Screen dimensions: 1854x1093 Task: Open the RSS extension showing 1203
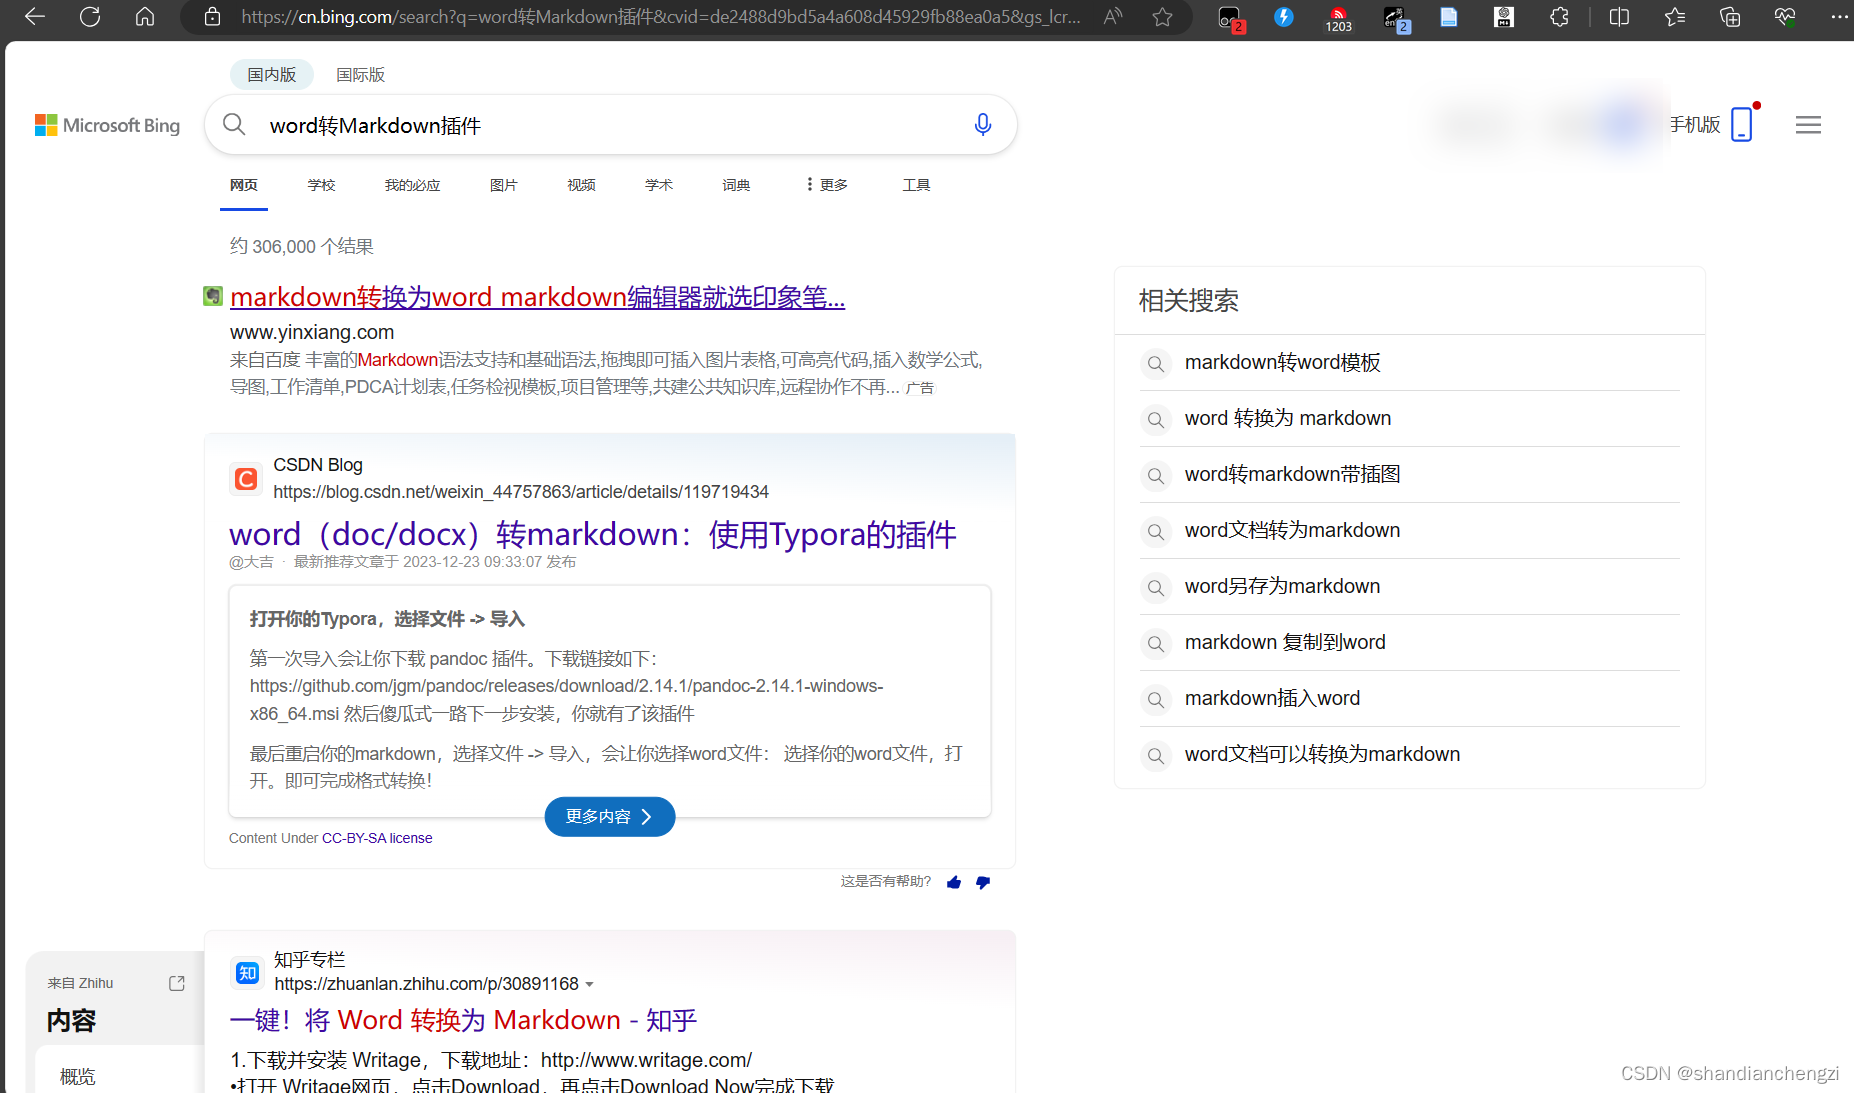[x=1338, y=19]
